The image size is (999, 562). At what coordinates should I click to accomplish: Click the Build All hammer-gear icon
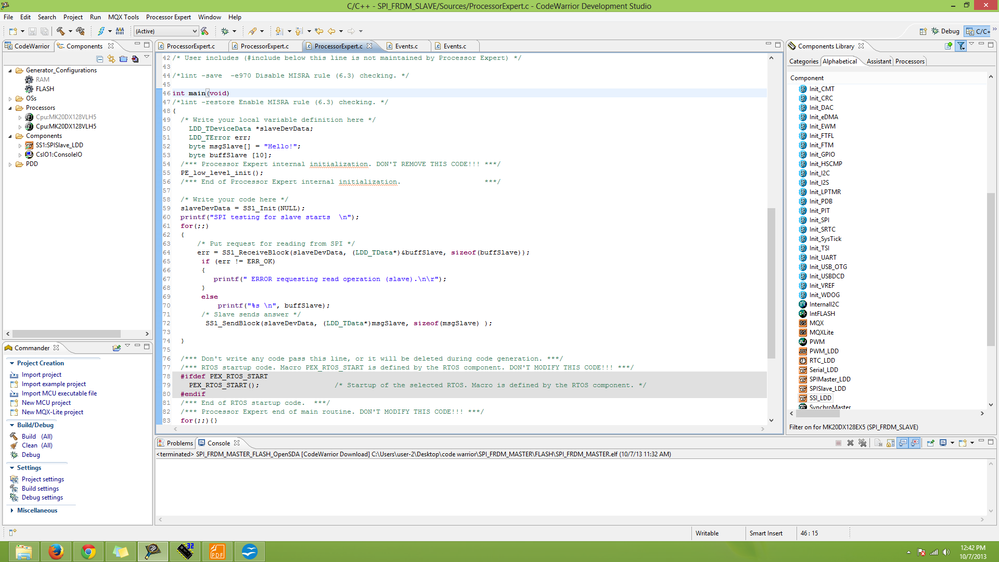tap(80, 31)
